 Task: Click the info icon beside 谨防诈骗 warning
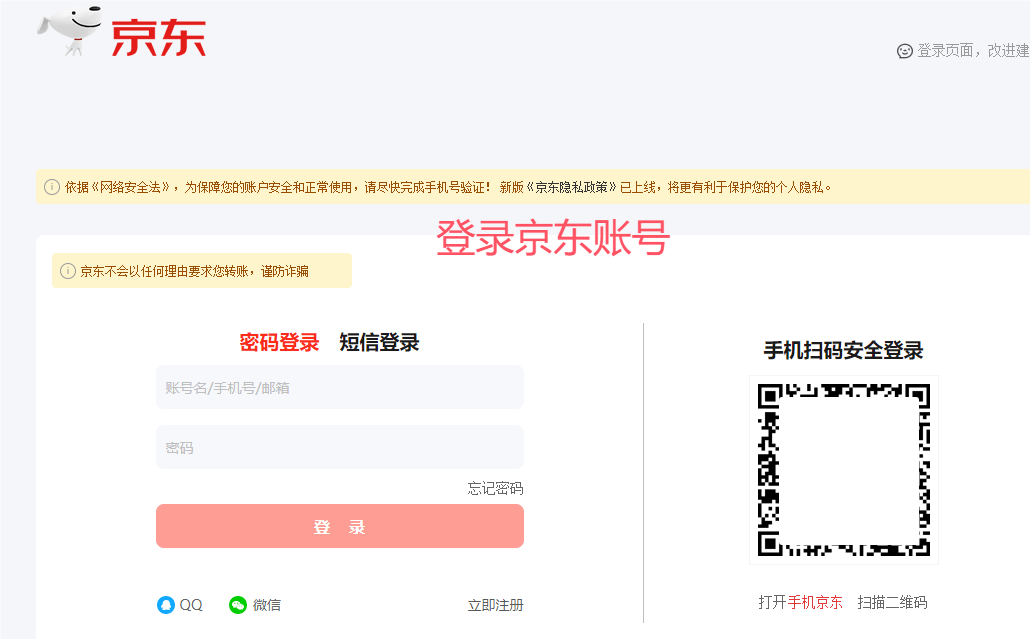68,271
